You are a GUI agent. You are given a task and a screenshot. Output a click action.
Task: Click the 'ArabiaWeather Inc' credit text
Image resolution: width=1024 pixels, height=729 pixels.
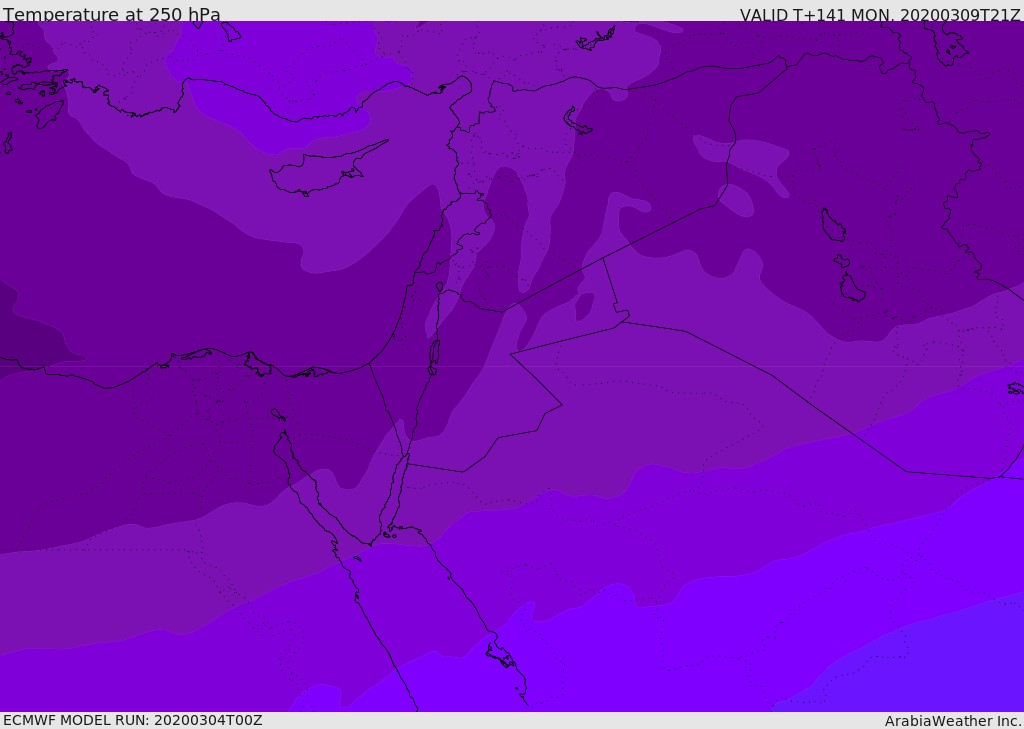pyautogui.click(x=952, y=721)
